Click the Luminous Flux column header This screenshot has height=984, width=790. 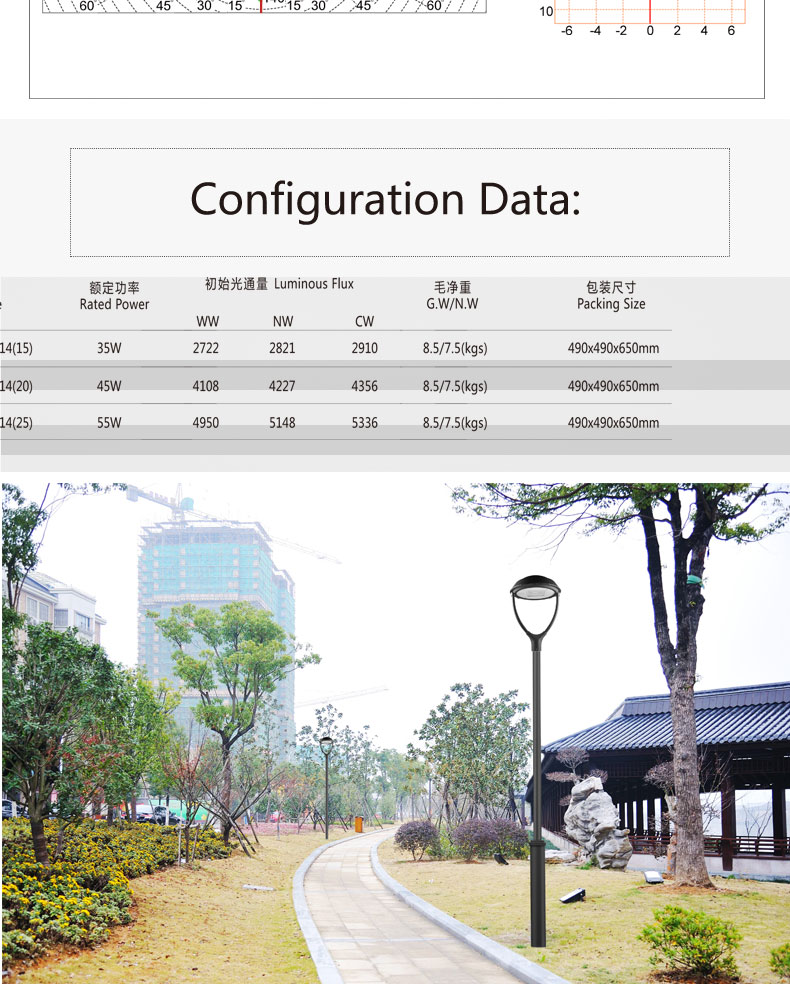279,284
